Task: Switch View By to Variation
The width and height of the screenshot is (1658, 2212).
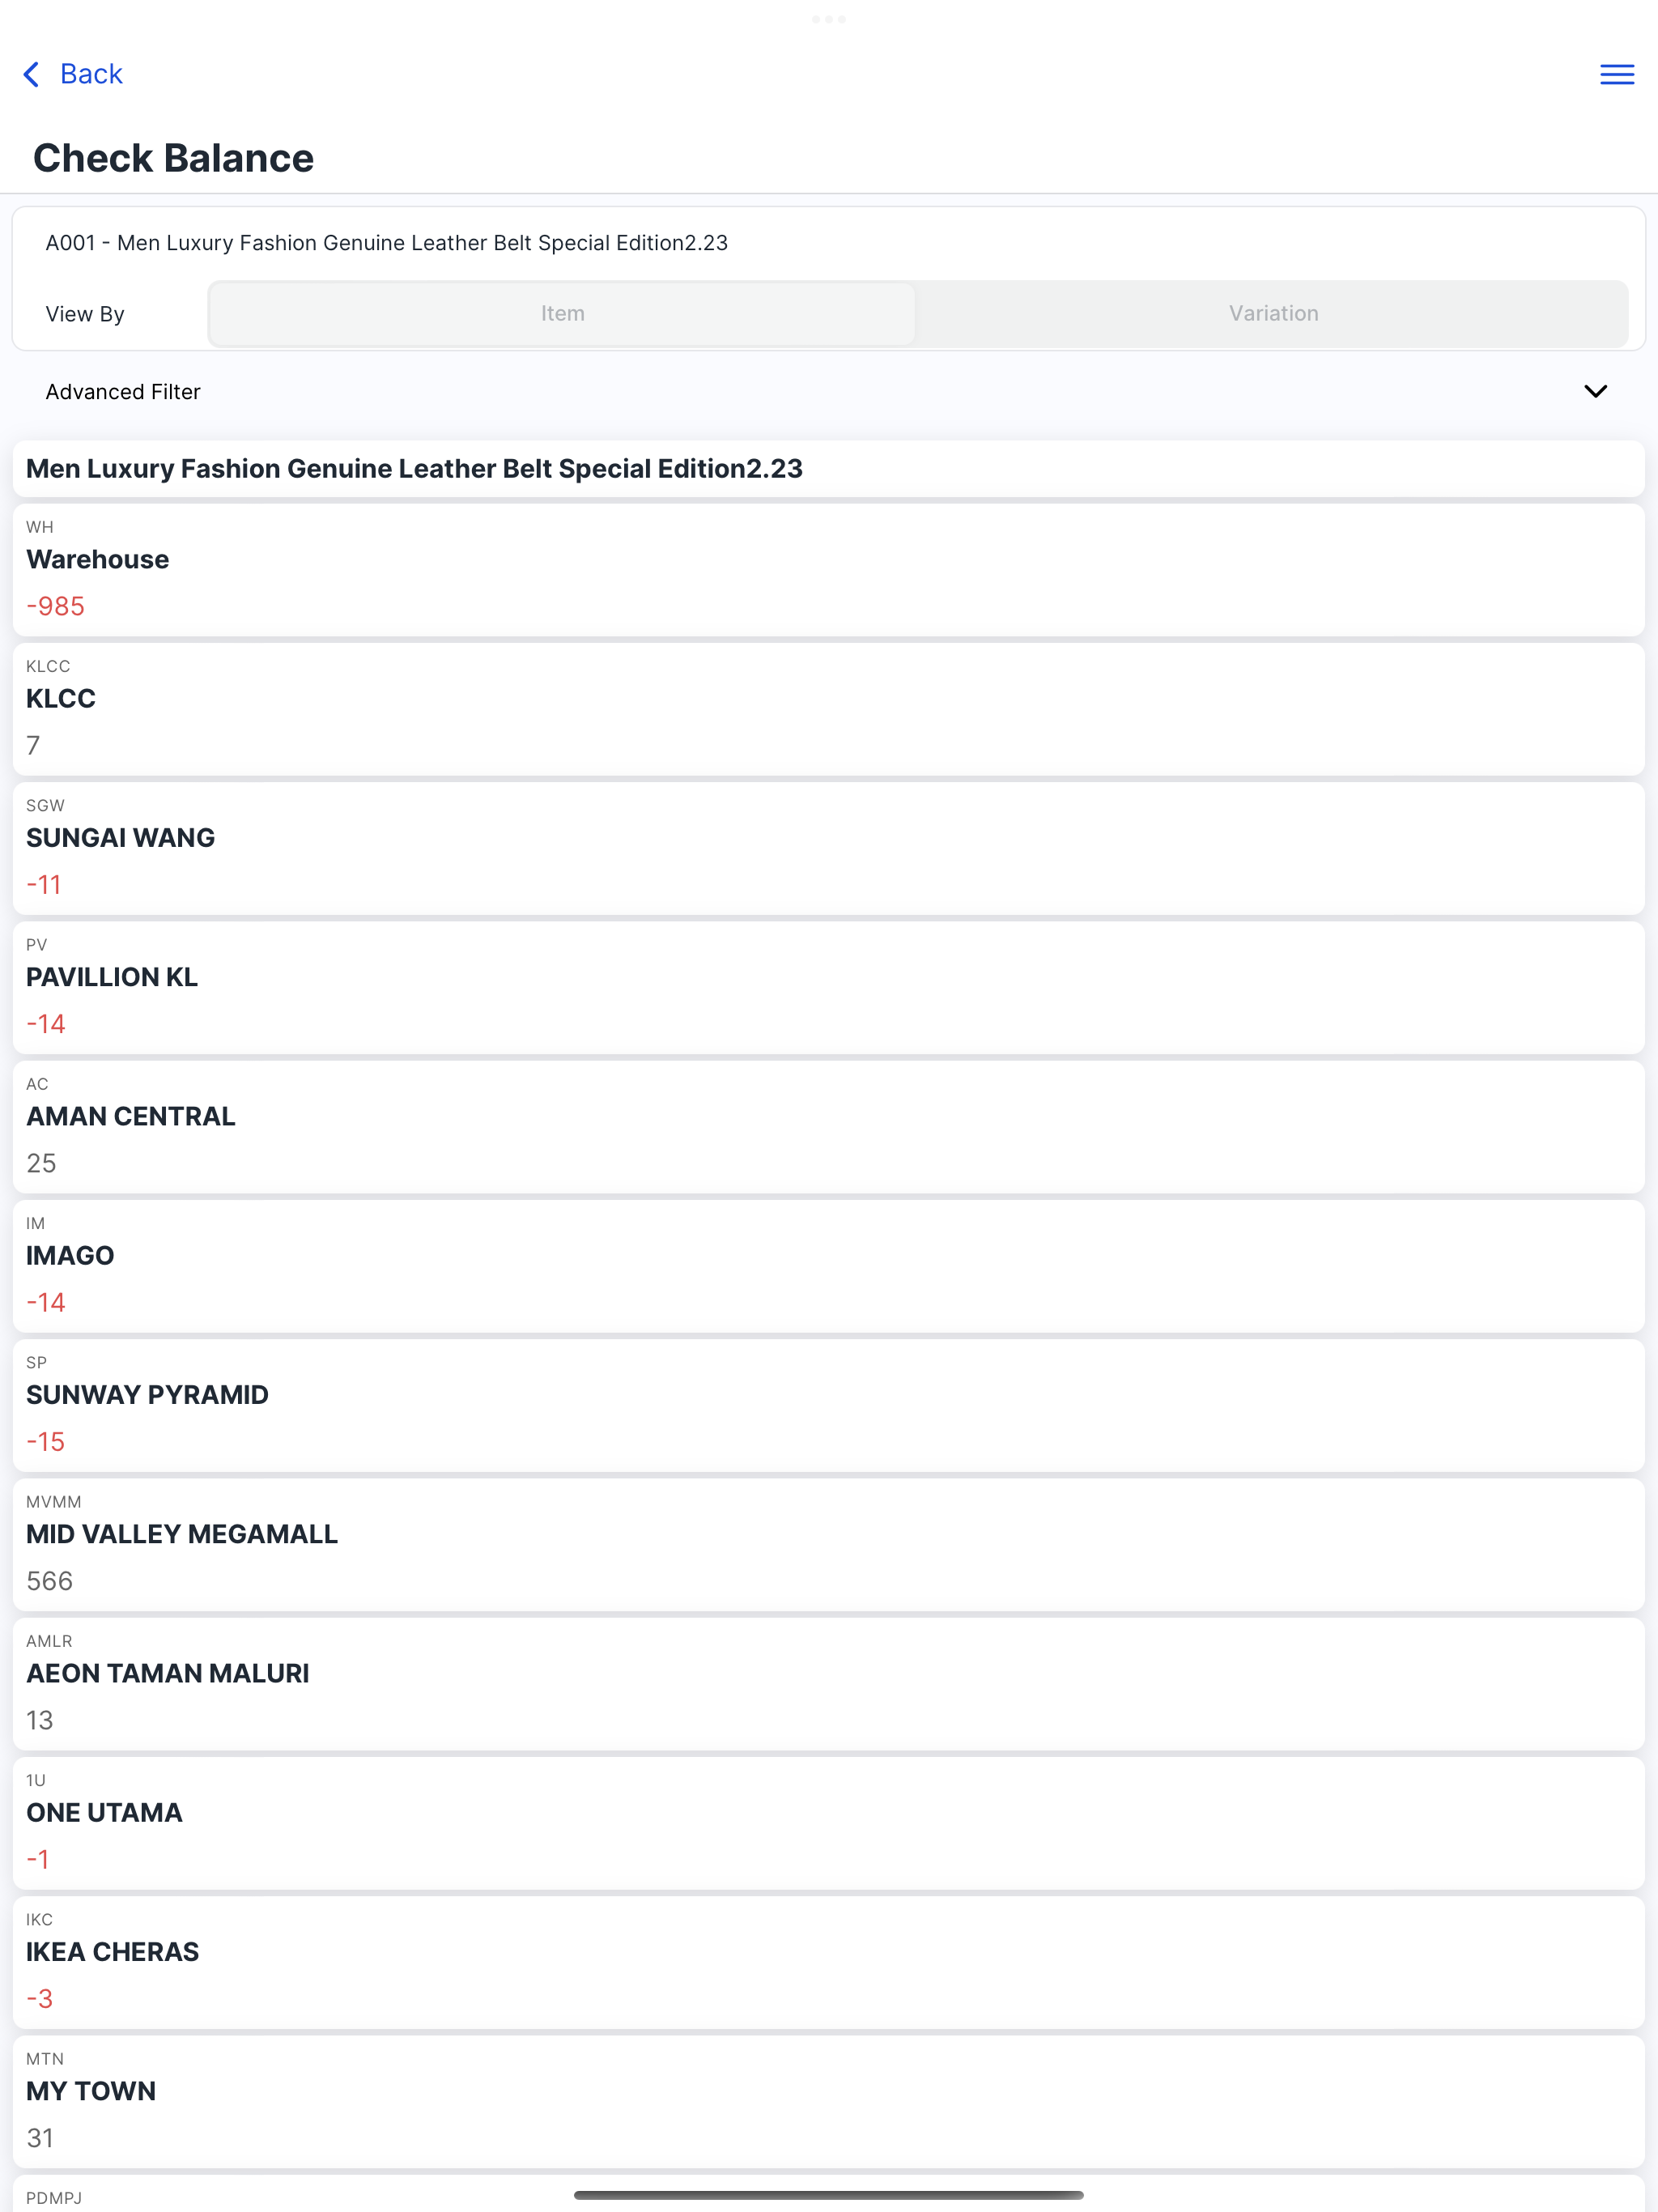Action: [1273, 314]
